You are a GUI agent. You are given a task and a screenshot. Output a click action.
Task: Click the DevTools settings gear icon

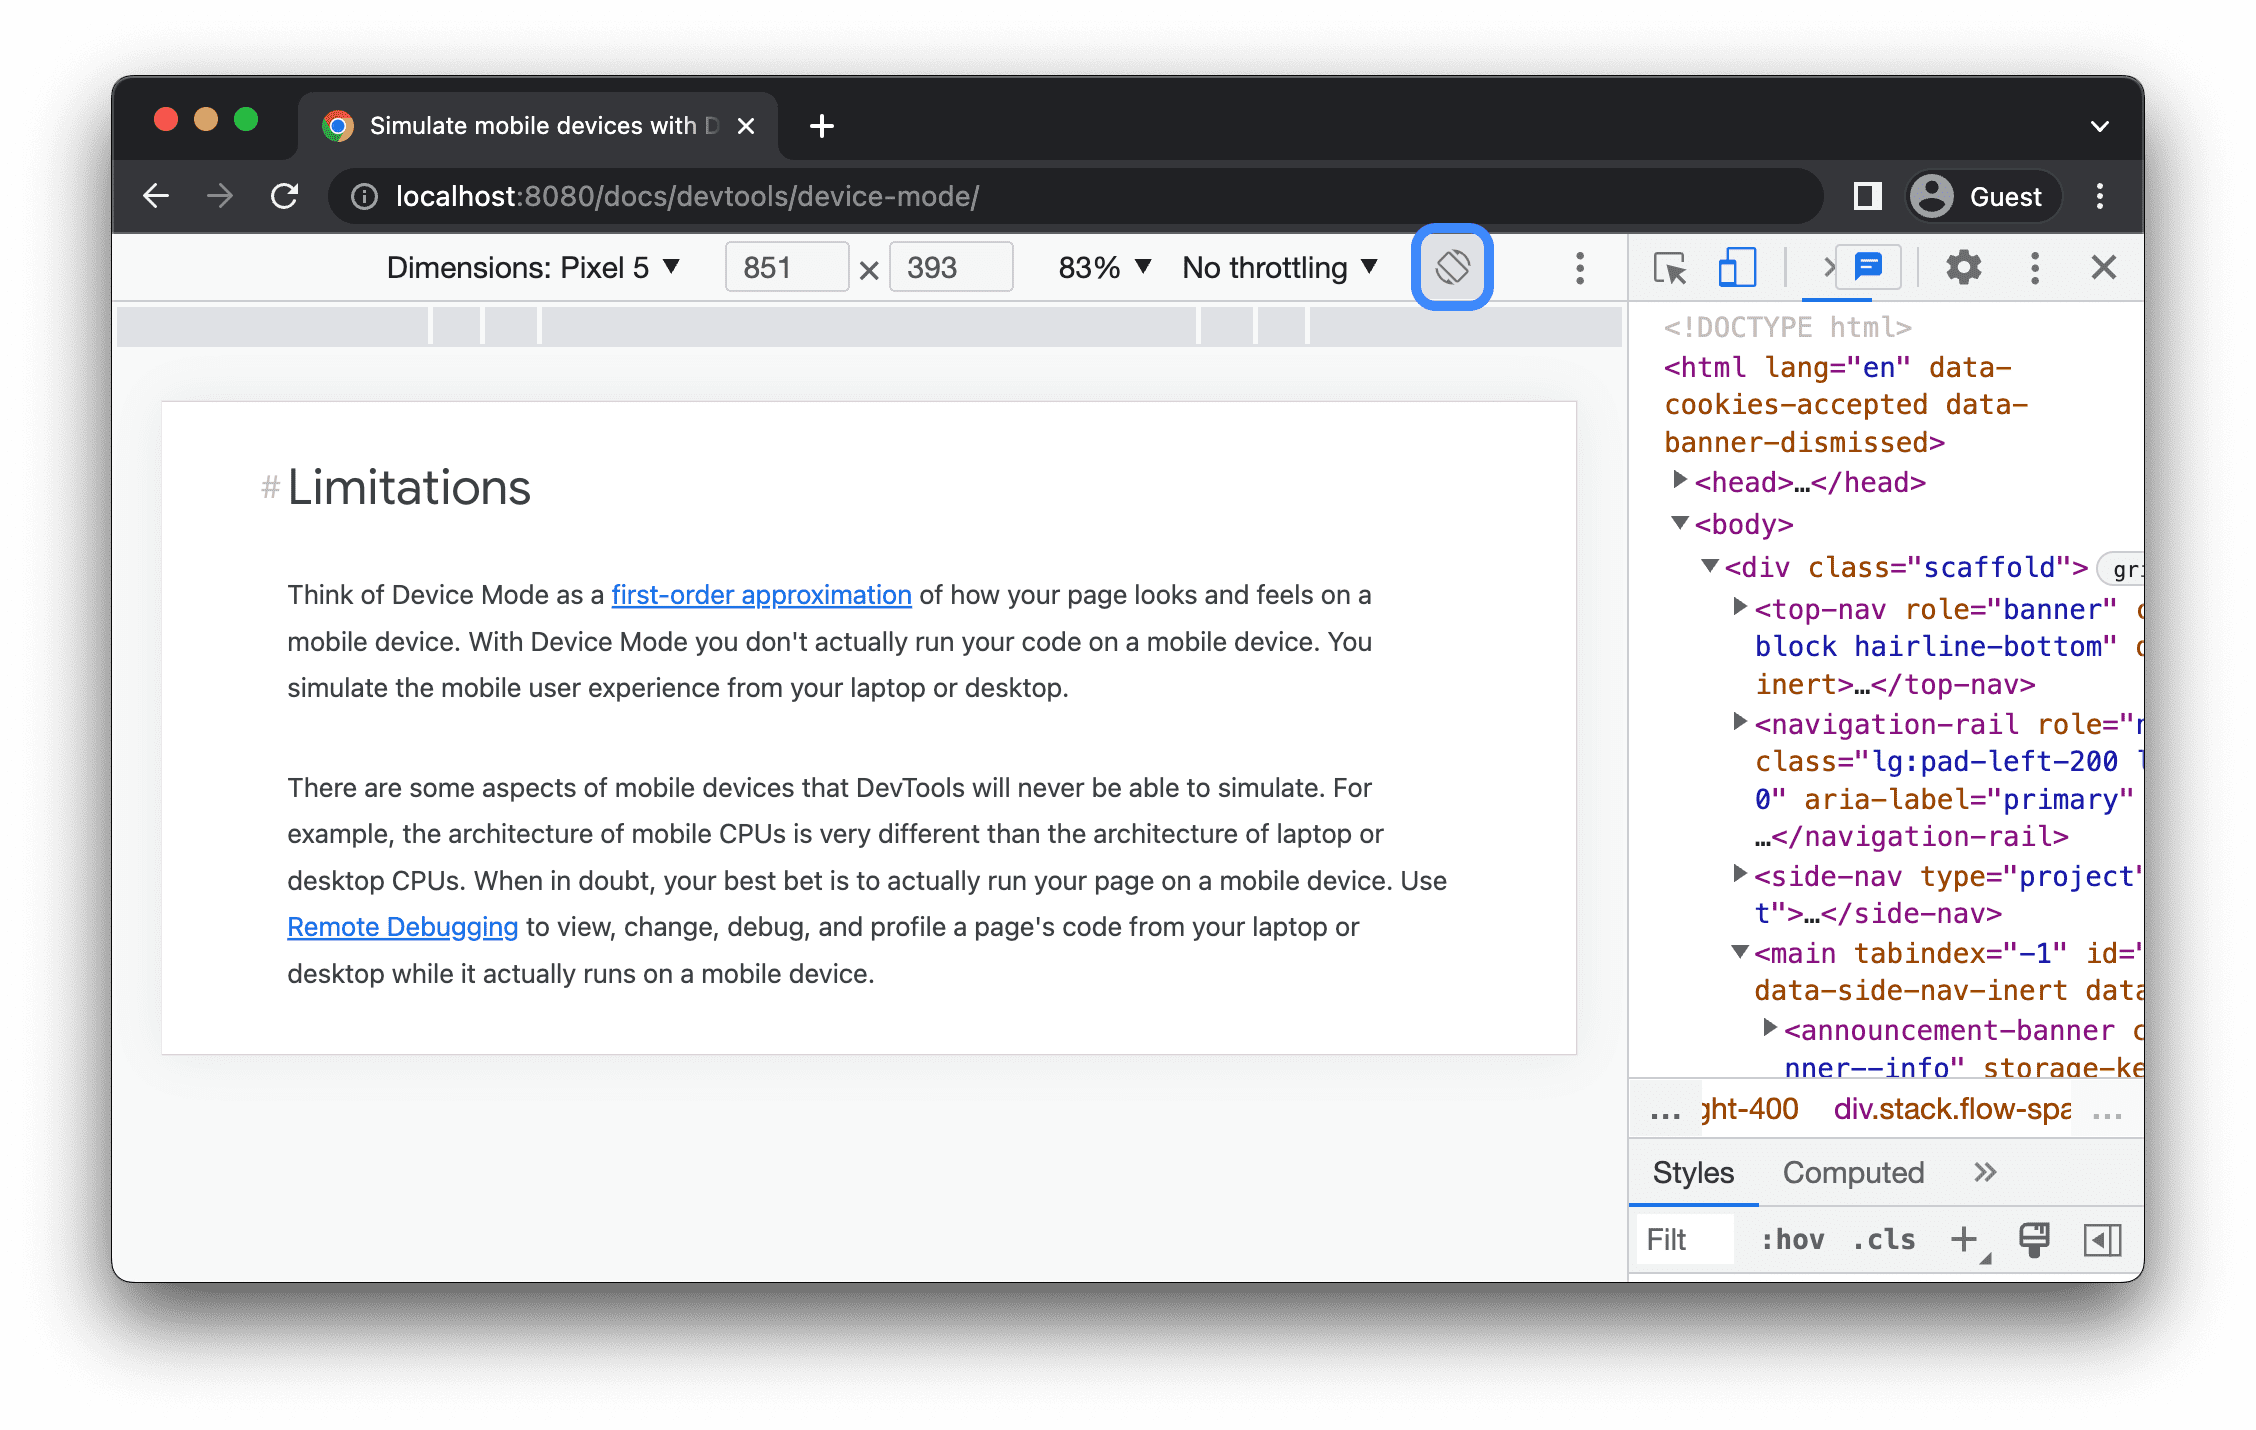tap(1962, 266)
